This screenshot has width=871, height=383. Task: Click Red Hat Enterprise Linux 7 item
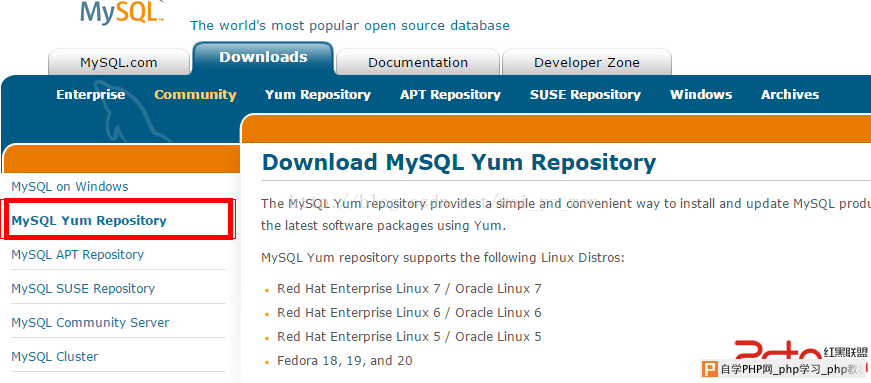(409, 289)
